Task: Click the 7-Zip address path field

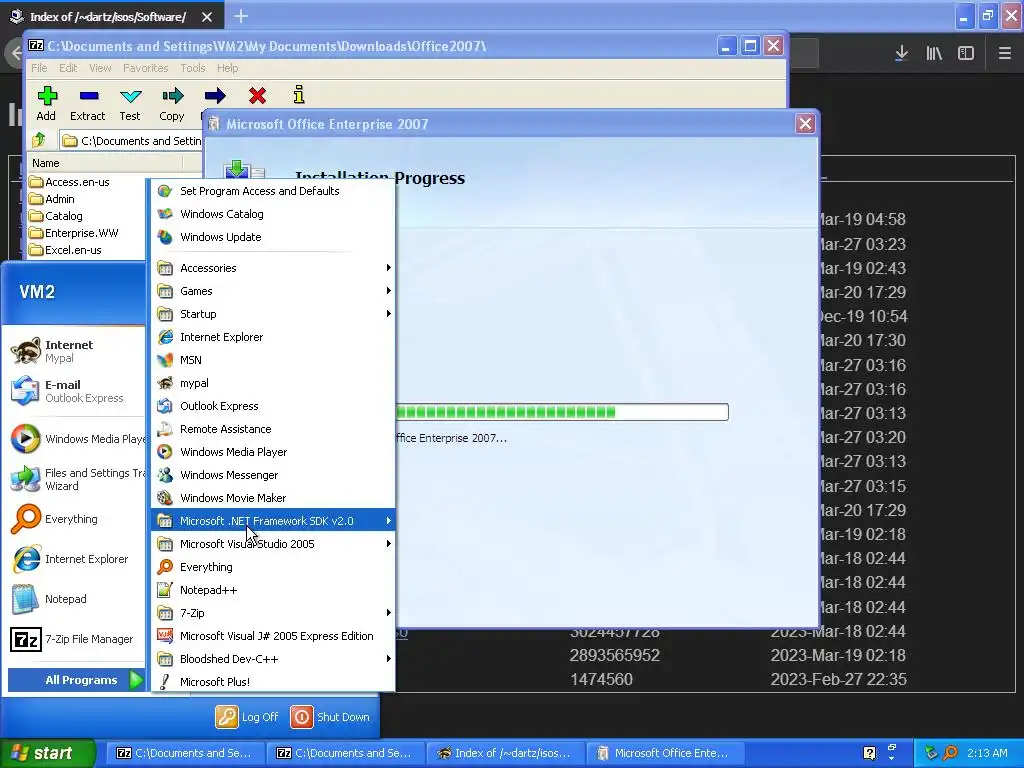Action: click(131, 140)
